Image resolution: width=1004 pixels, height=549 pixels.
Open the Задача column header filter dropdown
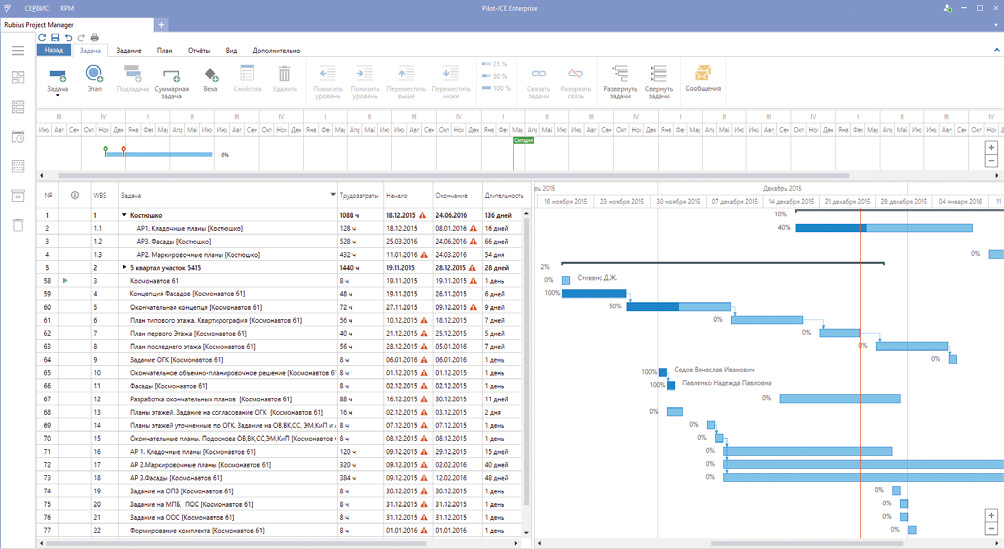(x=332, y=195)
